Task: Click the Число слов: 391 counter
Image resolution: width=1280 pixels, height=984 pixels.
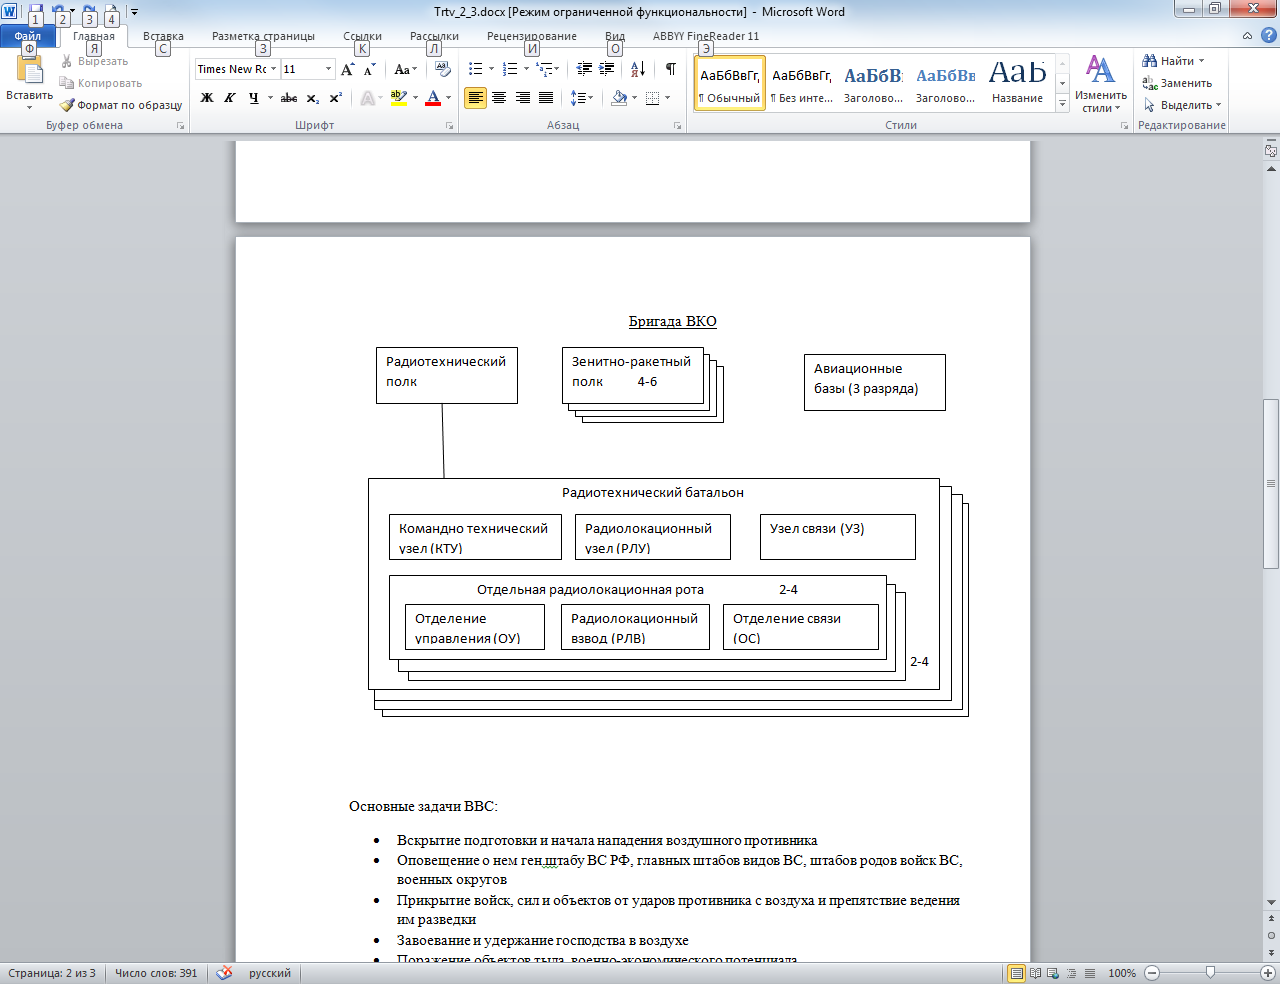Action: point(156,973)
